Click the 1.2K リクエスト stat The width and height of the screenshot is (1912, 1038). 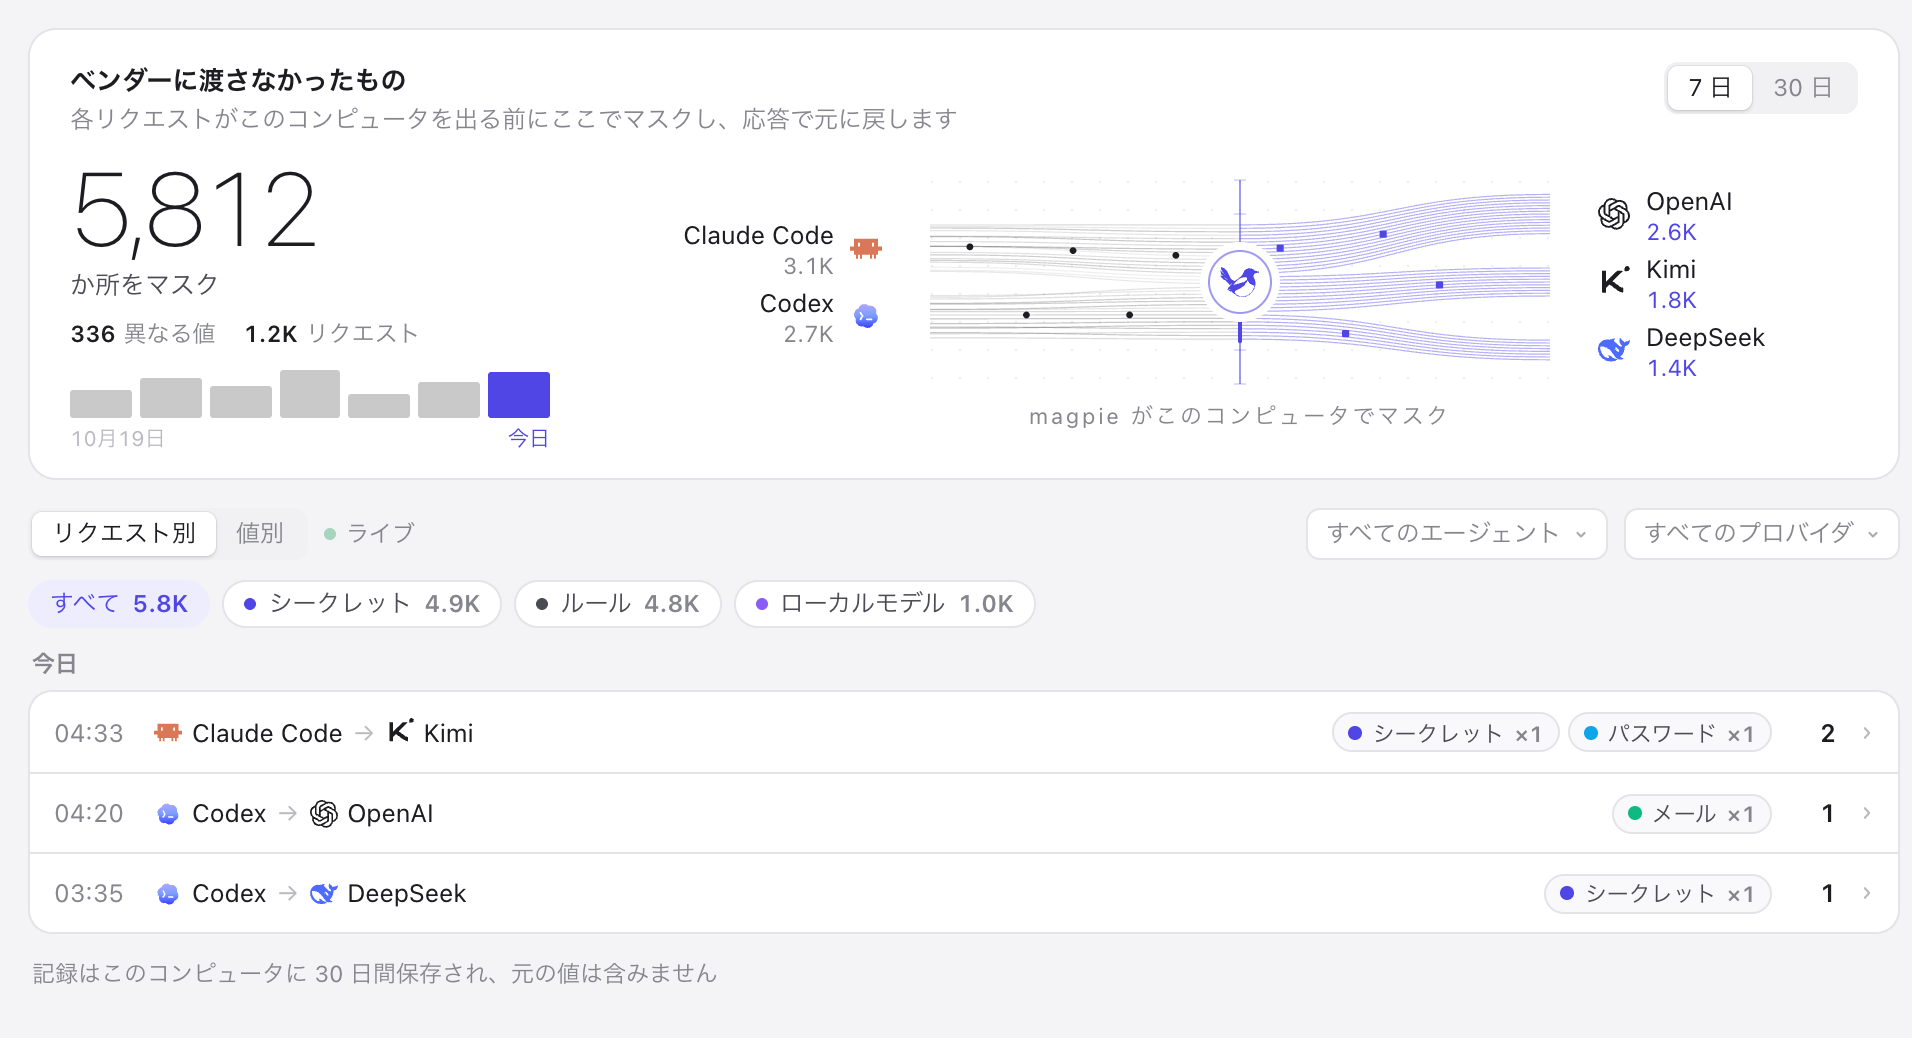(332, 334)
